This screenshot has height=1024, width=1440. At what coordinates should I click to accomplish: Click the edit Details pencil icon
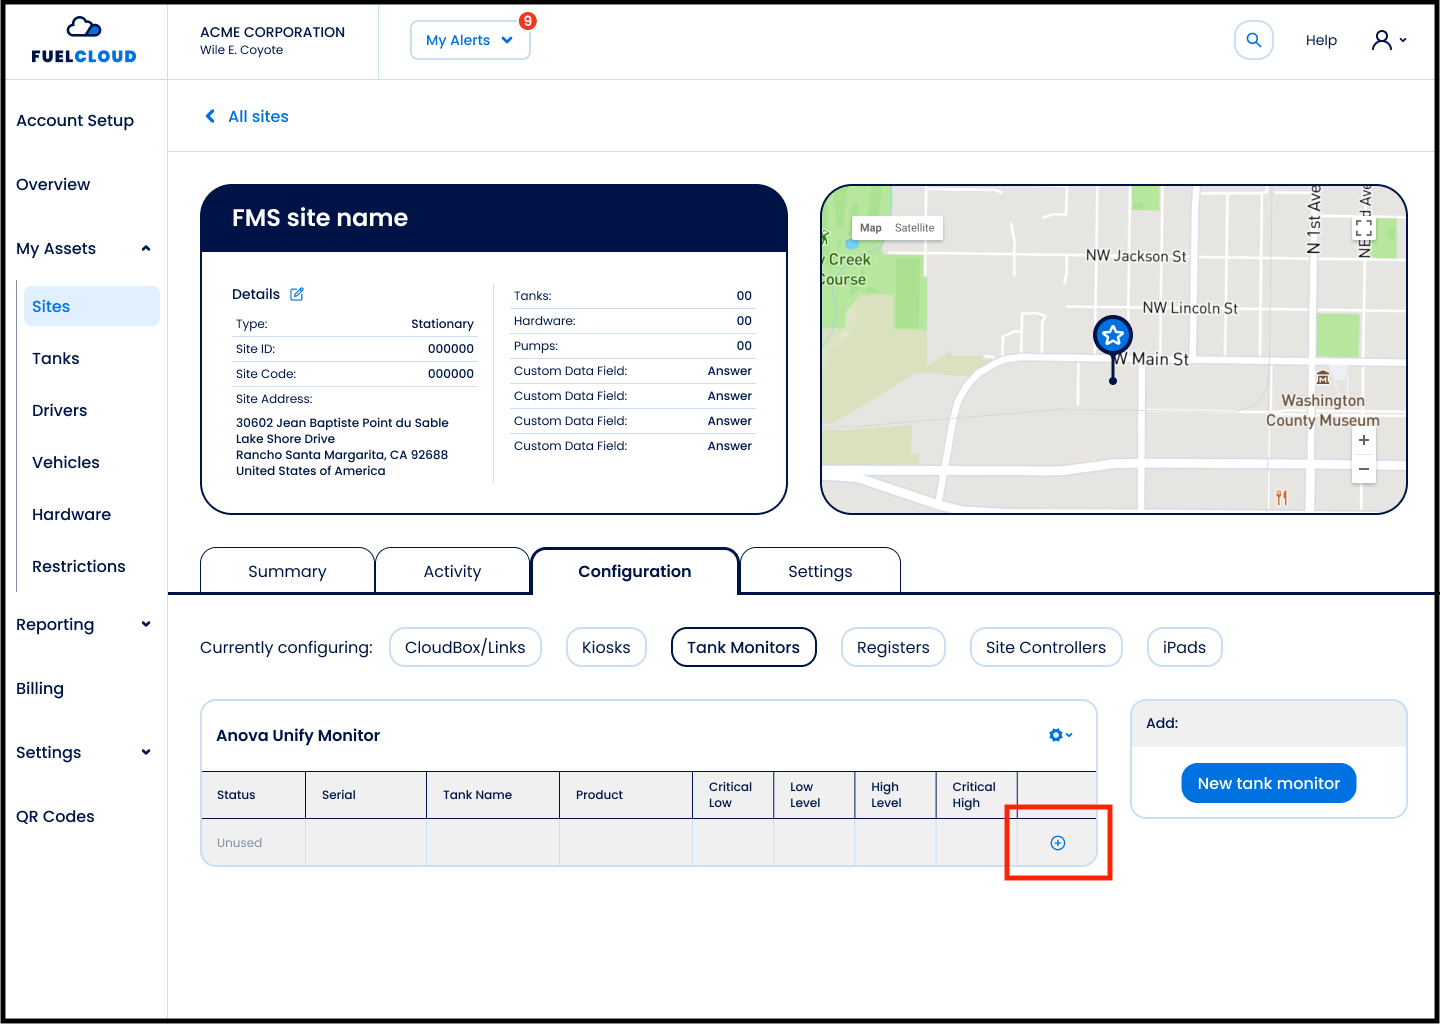tap(297, 294)
